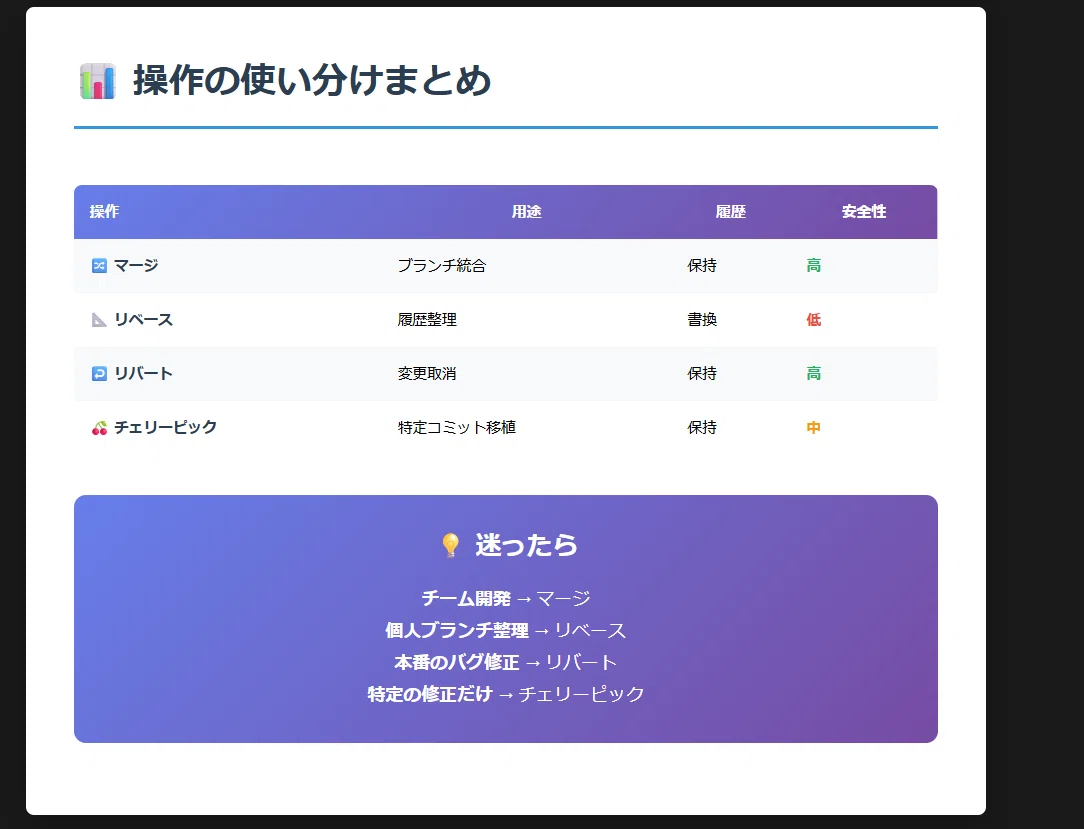Image resolution: width=1084 pixels, height=829 pixels.
Task: Select the リバート operation cell
Action: 228,373
